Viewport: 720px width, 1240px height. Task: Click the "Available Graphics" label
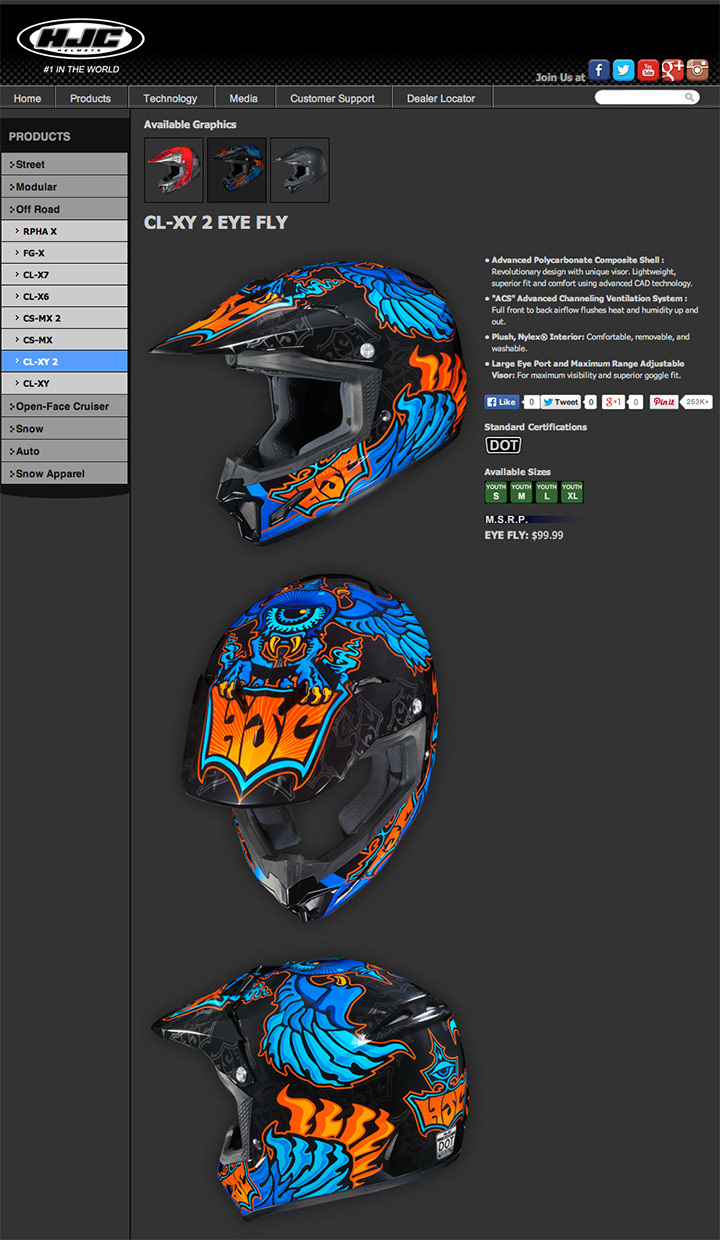tap(190, 125)
